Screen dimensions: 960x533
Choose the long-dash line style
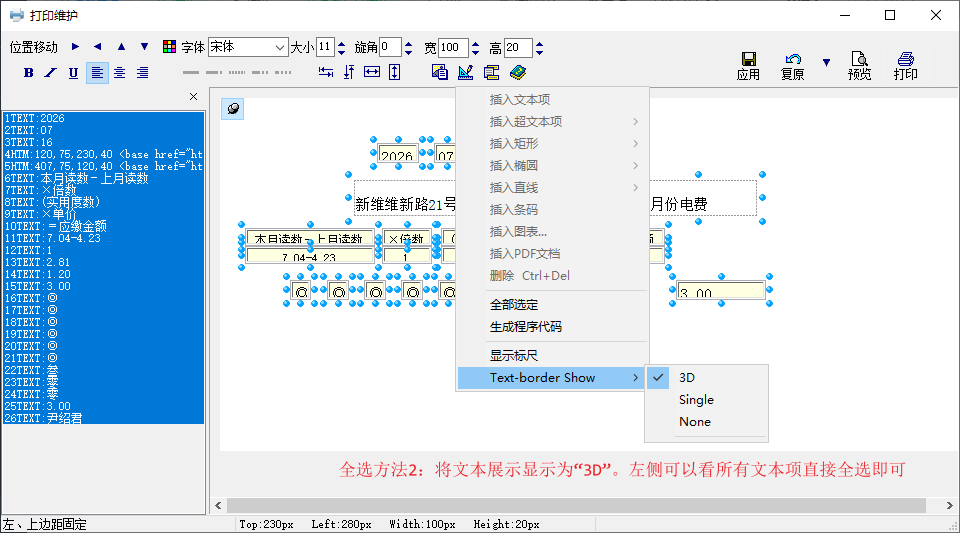(214, 73)
